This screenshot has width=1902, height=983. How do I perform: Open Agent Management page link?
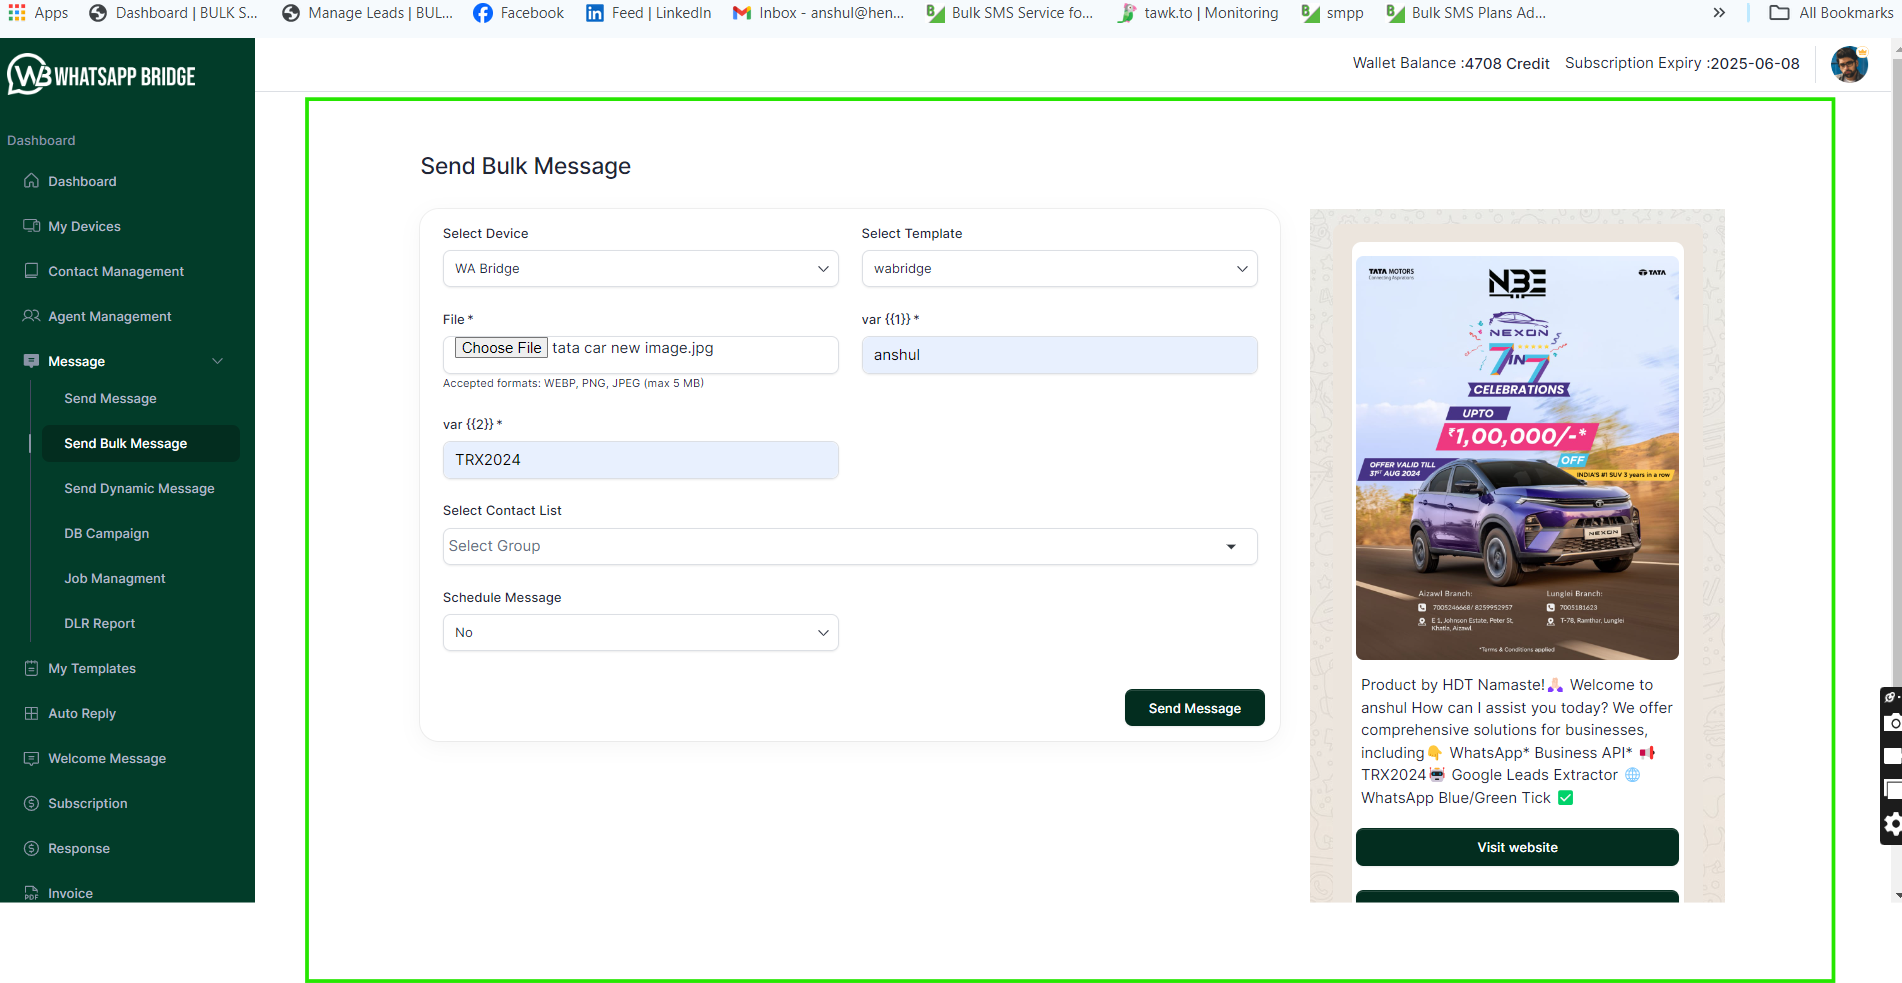[110, 316]
